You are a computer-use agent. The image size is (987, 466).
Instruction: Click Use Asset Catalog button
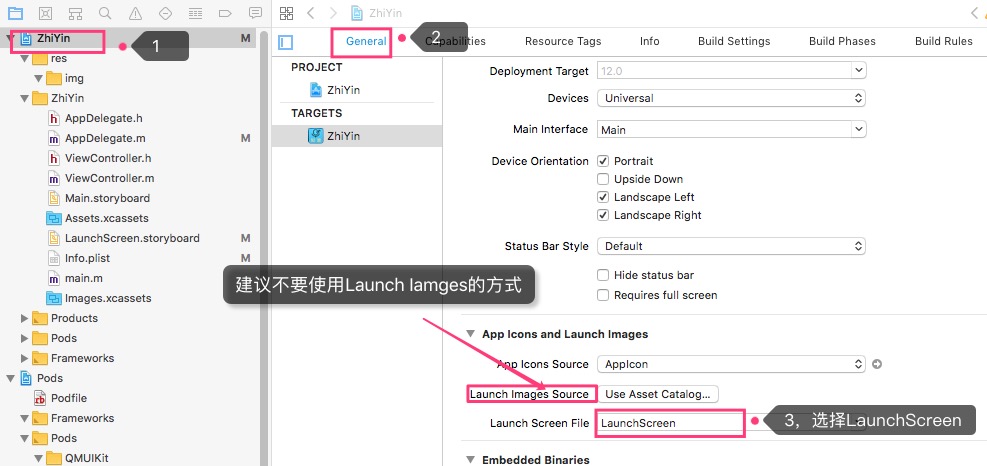coord(658,394)
